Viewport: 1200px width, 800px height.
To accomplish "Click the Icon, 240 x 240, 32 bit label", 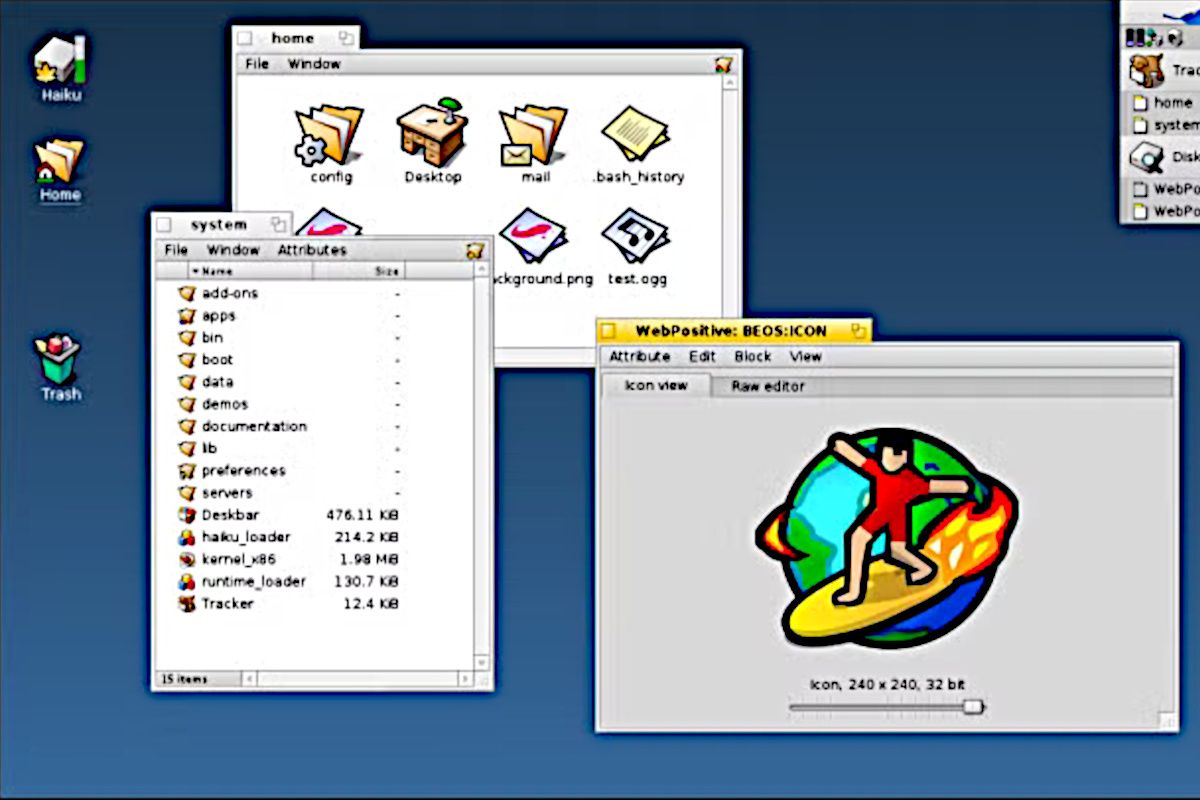I will (887, 685).
